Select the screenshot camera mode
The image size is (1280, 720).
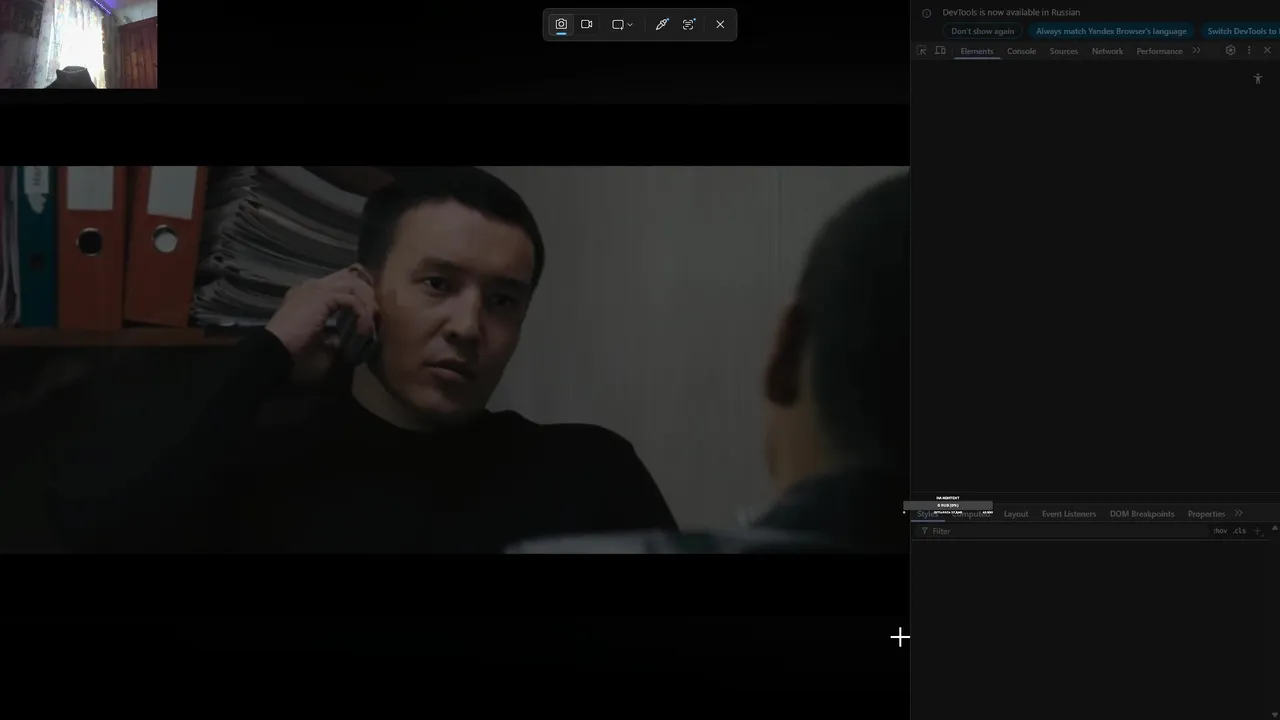click(561, 24)
